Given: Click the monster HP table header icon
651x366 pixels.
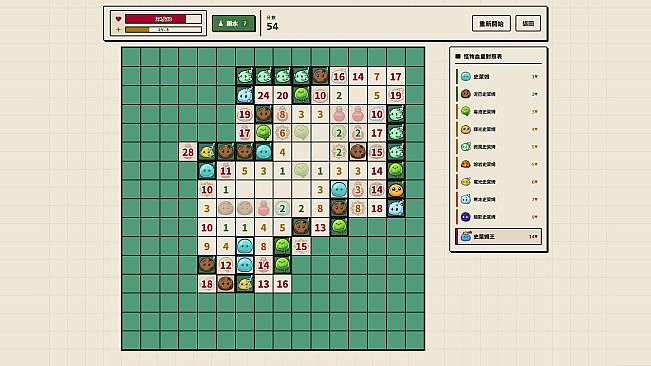Looking at the screenshot, I should tap(458, 56).
